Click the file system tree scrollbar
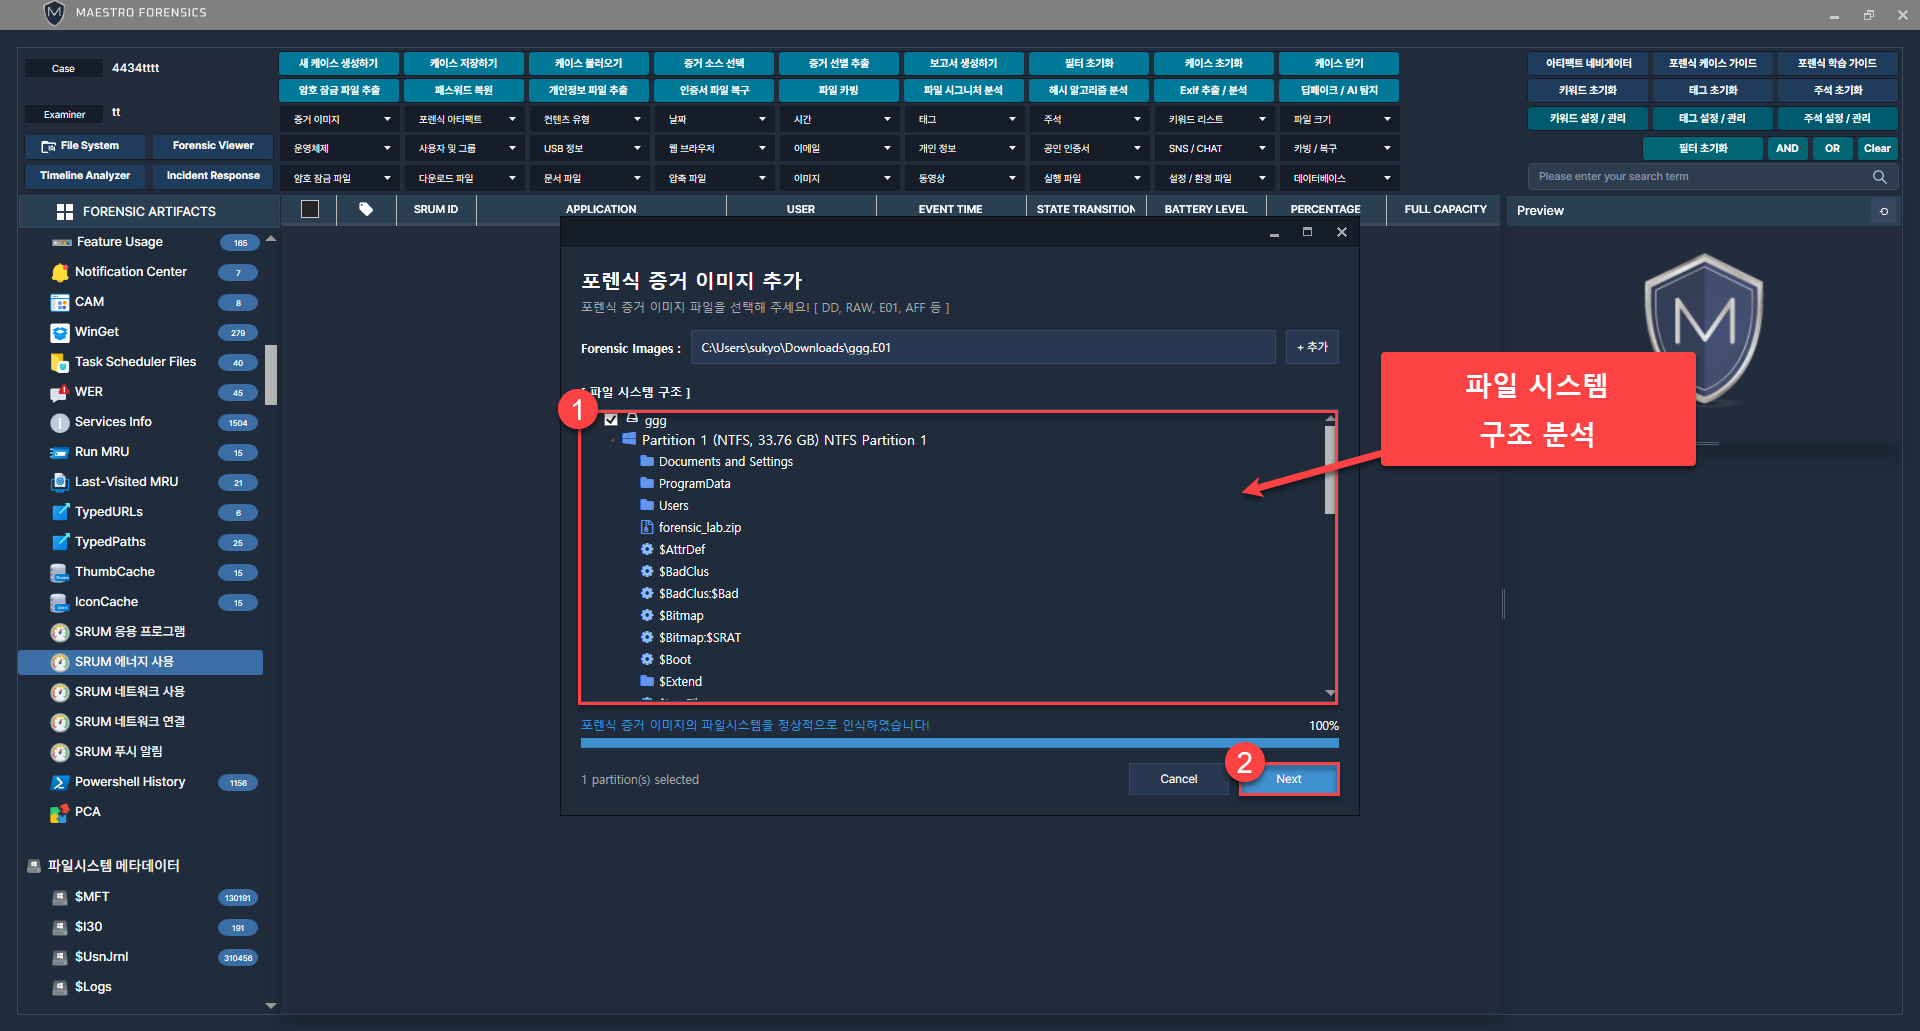Screen dimensions: 1920x1031 pyautogui.click(x=1330, y=470)
